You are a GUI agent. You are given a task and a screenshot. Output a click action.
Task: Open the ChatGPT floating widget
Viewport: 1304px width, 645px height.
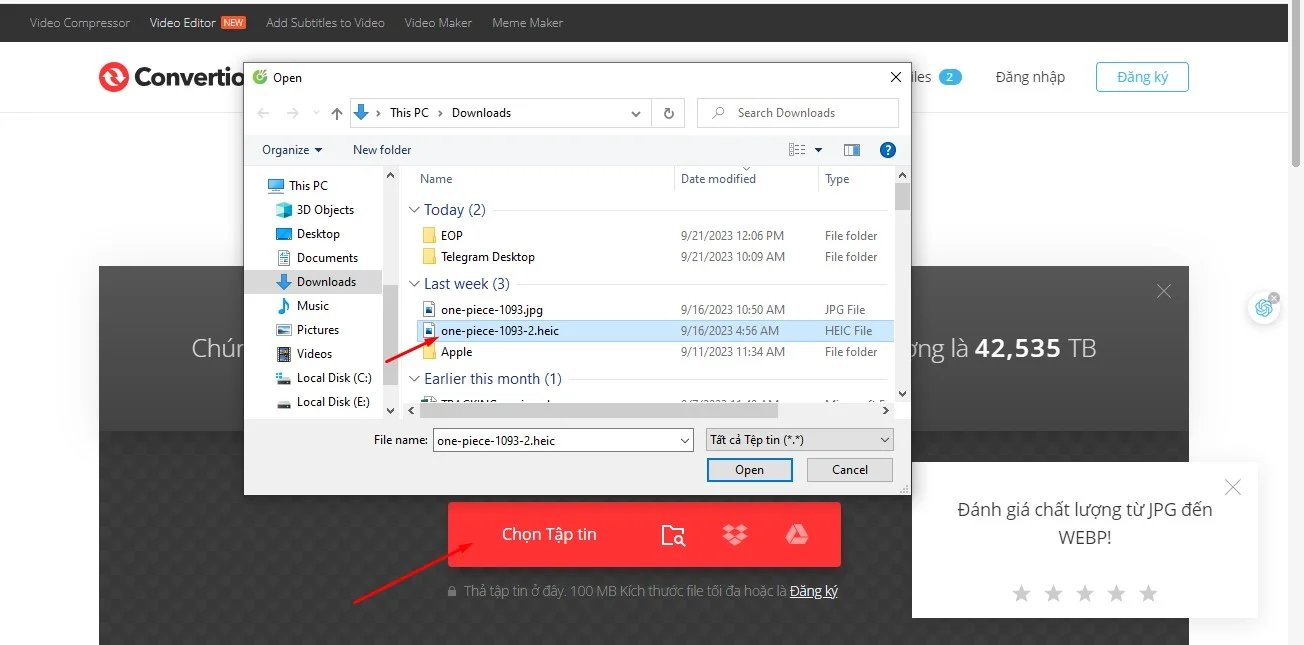1264,310
